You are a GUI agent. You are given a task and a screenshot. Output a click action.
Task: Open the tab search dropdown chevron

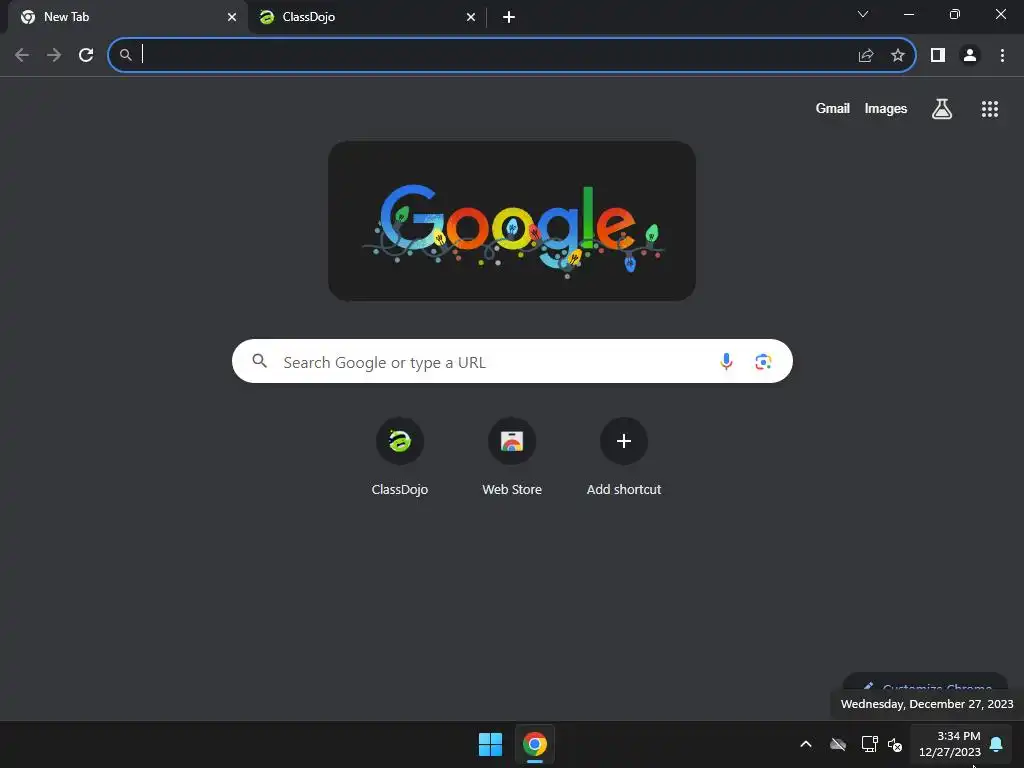point(863,14)
